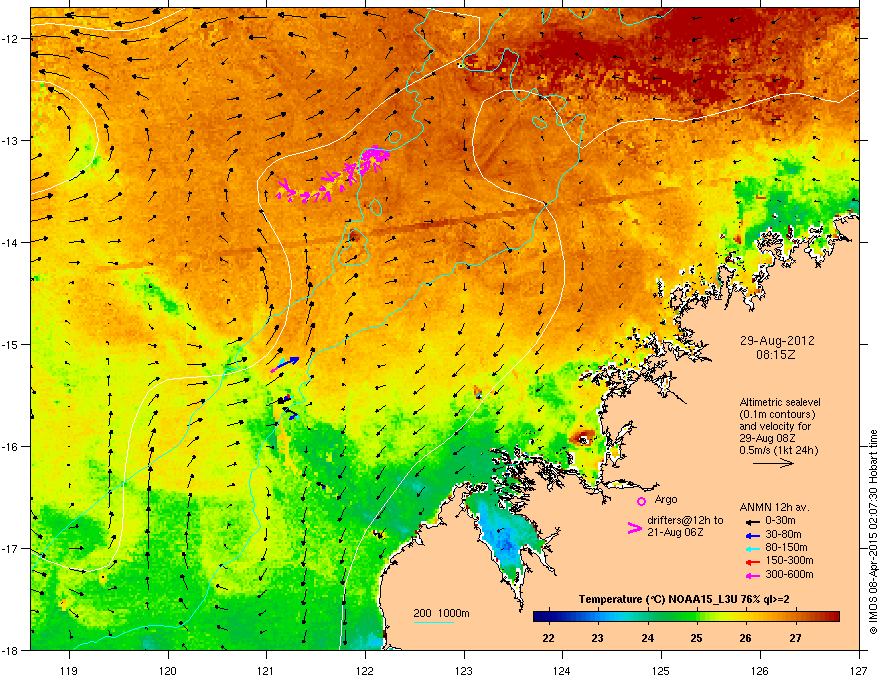Click the '0.5m/s (1kt 24h)' label
This screenshot has height=680, width=880.
coord(778,450)
